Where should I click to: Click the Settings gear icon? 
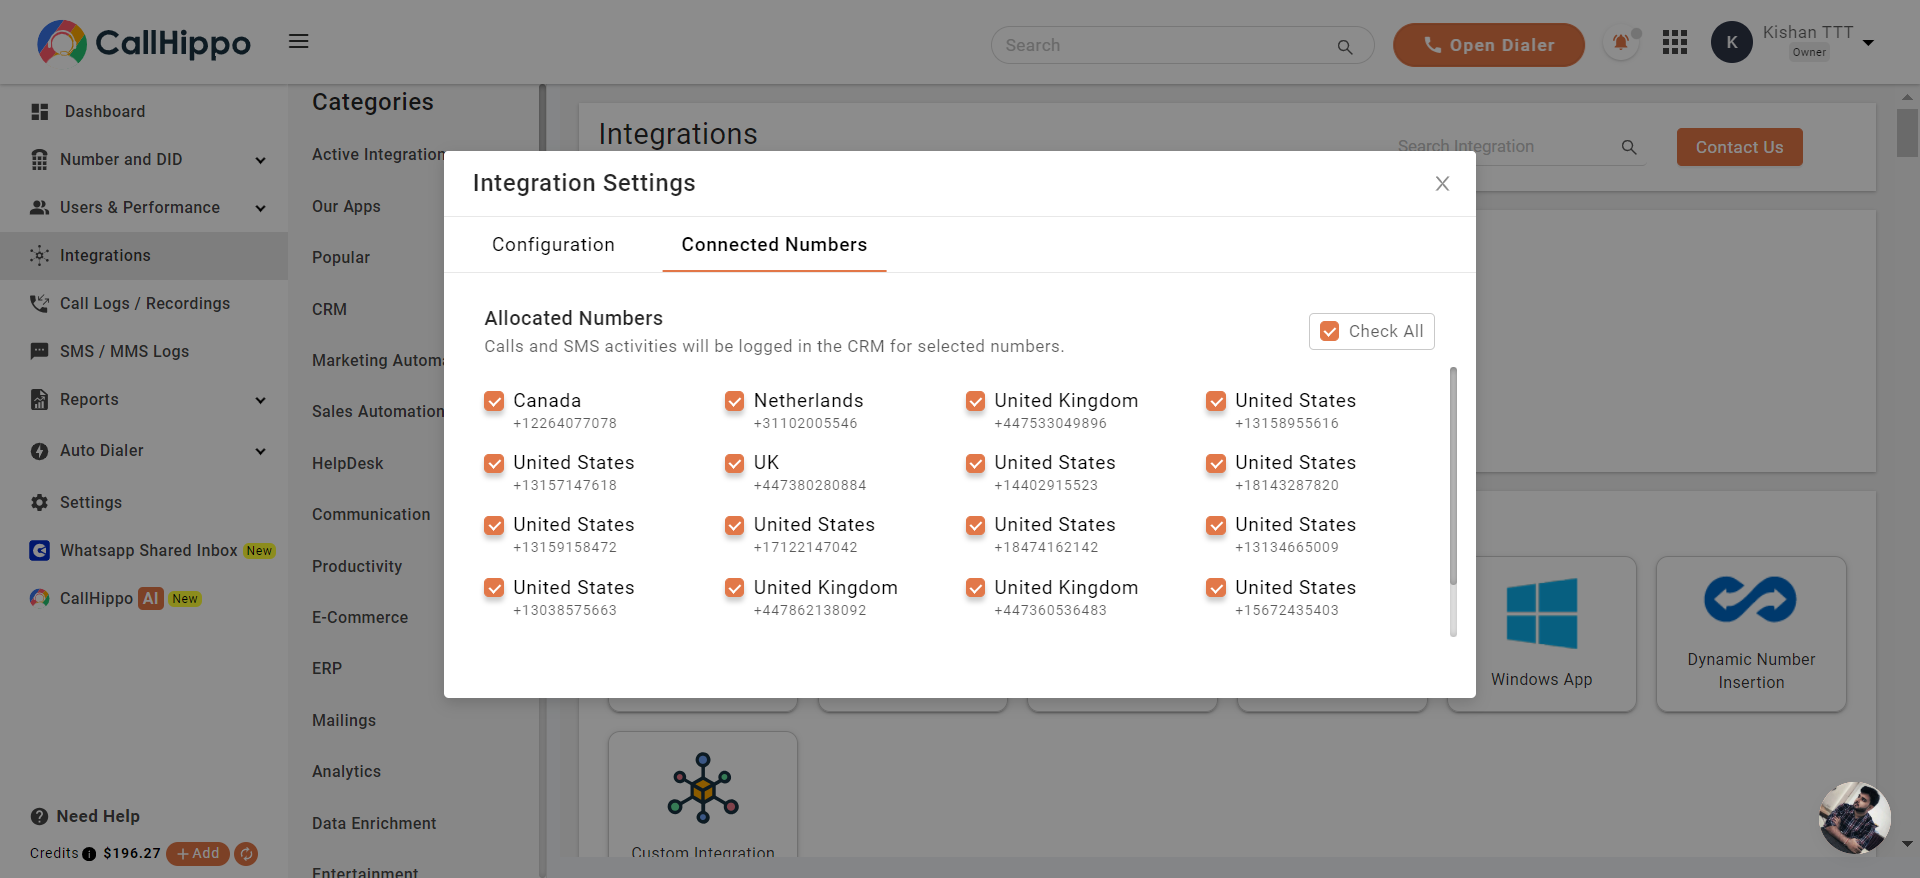40,503
